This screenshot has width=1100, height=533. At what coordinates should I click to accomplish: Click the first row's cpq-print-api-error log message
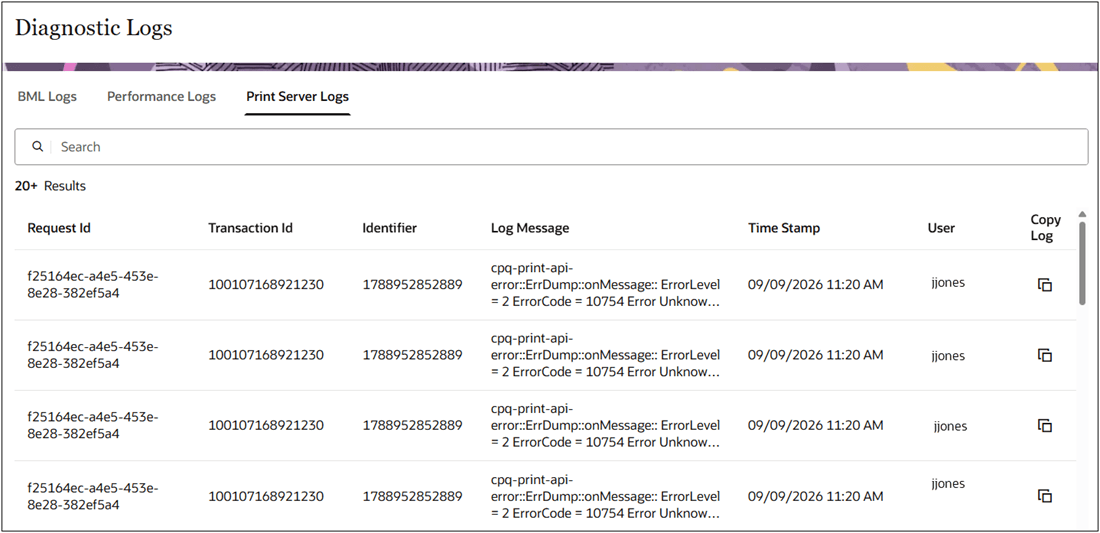[x=605, y=285]
